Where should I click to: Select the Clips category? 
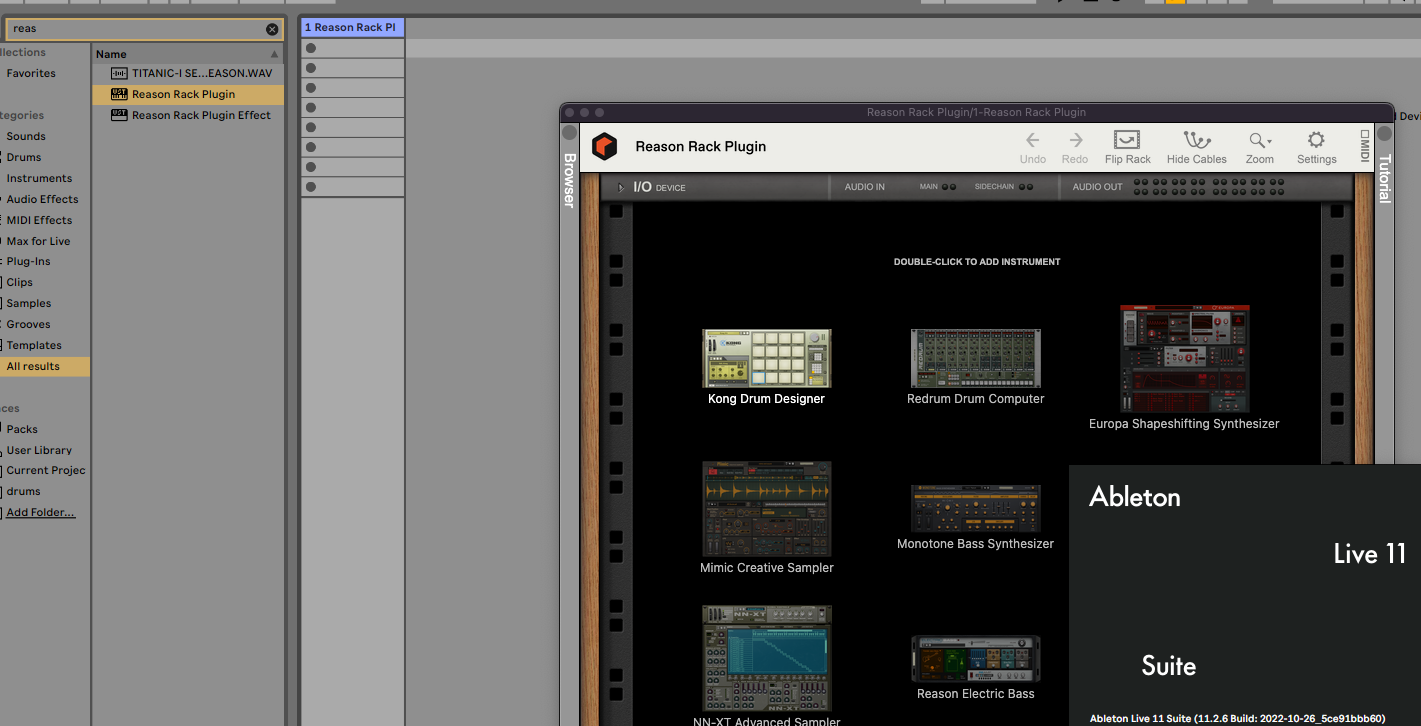click(x=20, y=282)
